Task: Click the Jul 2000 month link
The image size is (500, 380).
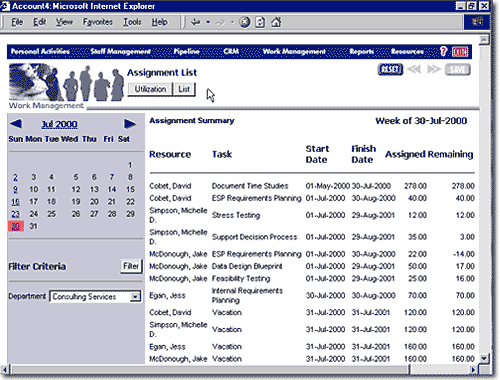Action: tap(59, 124)
